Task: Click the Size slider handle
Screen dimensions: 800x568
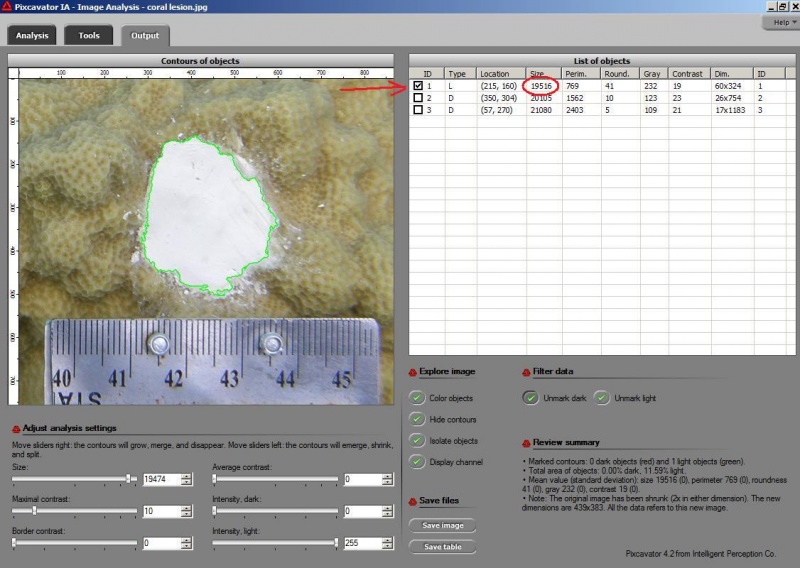Action: point(129,479)
